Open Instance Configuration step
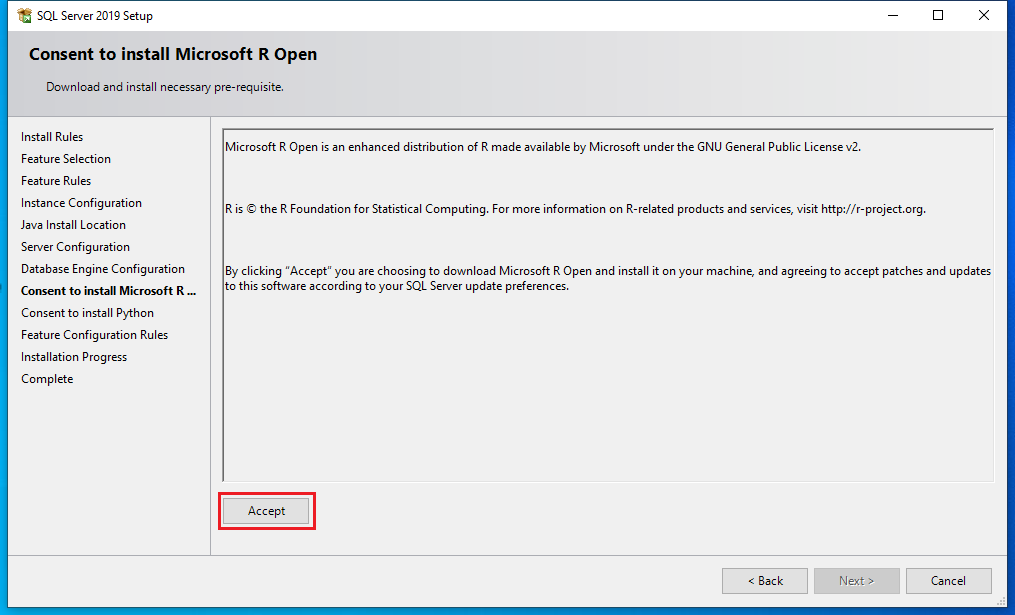Viewport: 1015px width, 615px height. (81, 203)
